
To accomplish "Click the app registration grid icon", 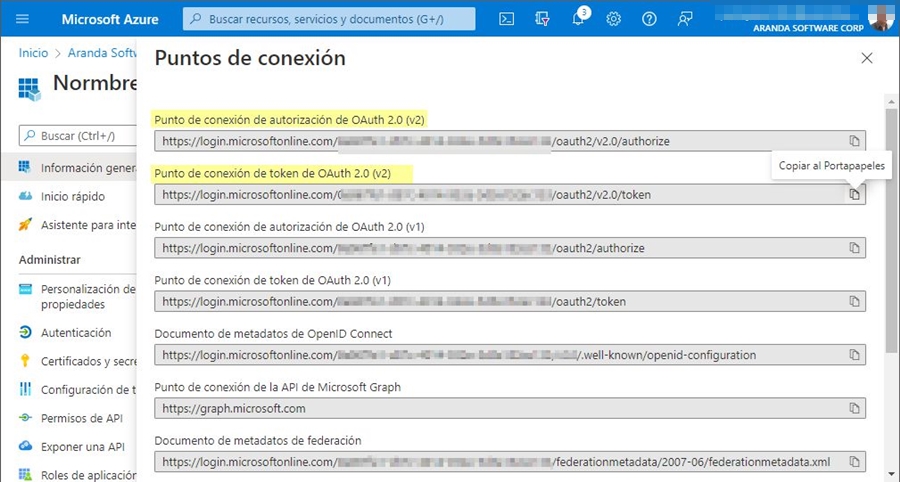I will coord(30,90).
